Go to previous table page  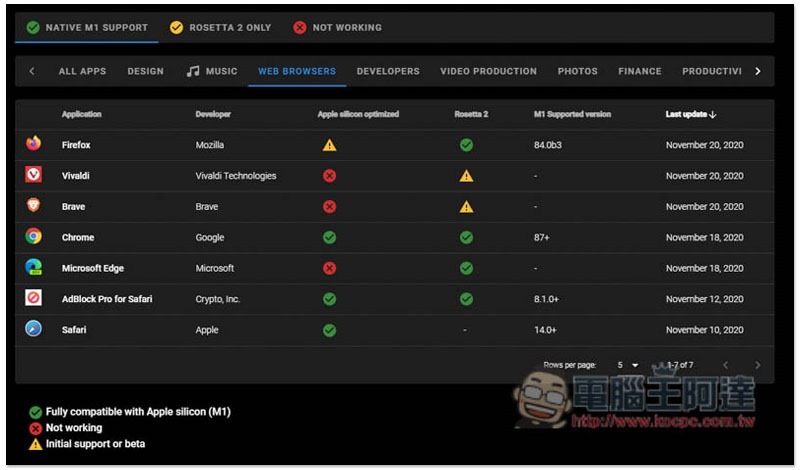click(726, 365)
